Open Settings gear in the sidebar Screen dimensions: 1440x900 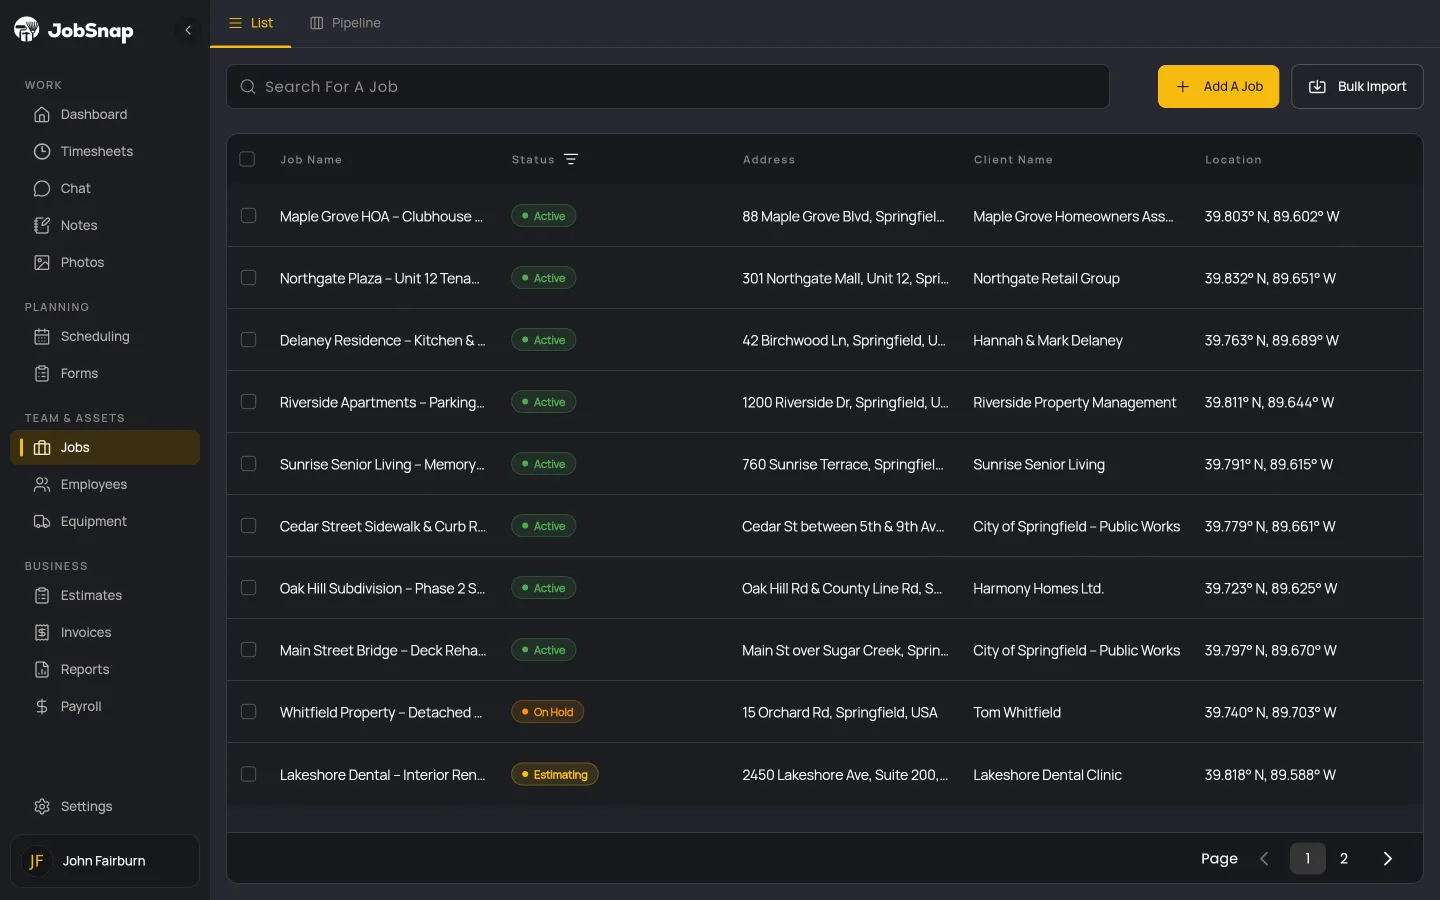pos(105,806)
